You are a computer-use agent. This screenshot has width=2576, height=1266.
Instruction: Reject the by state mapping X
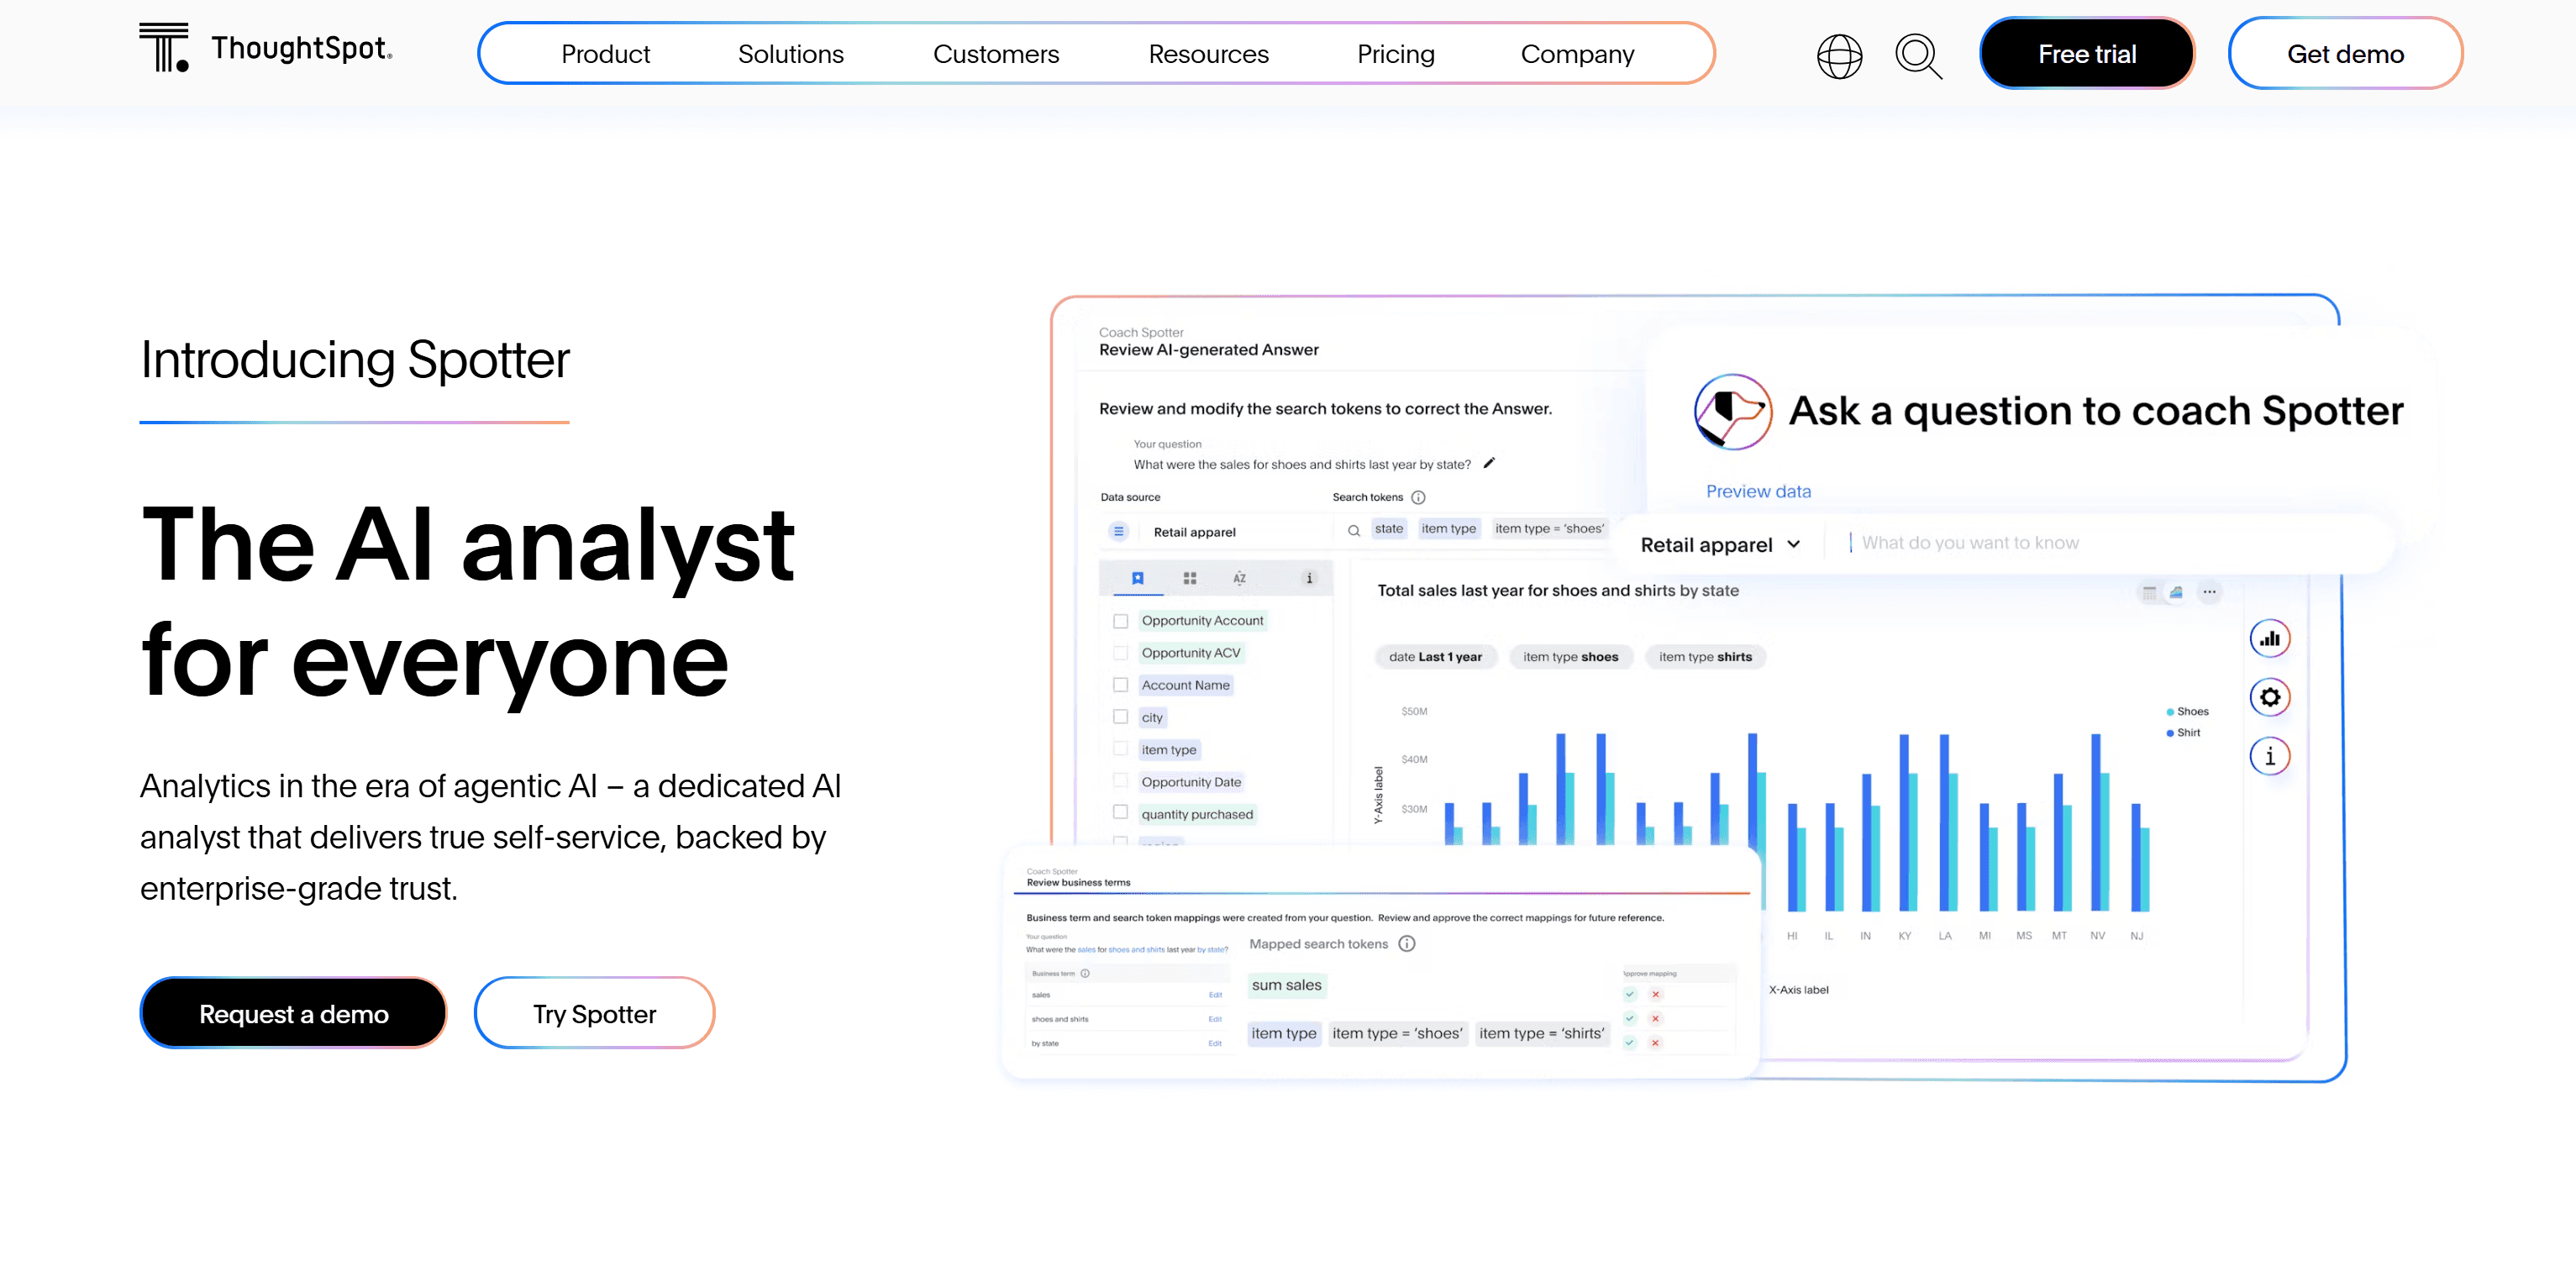pos(1655,1042)
